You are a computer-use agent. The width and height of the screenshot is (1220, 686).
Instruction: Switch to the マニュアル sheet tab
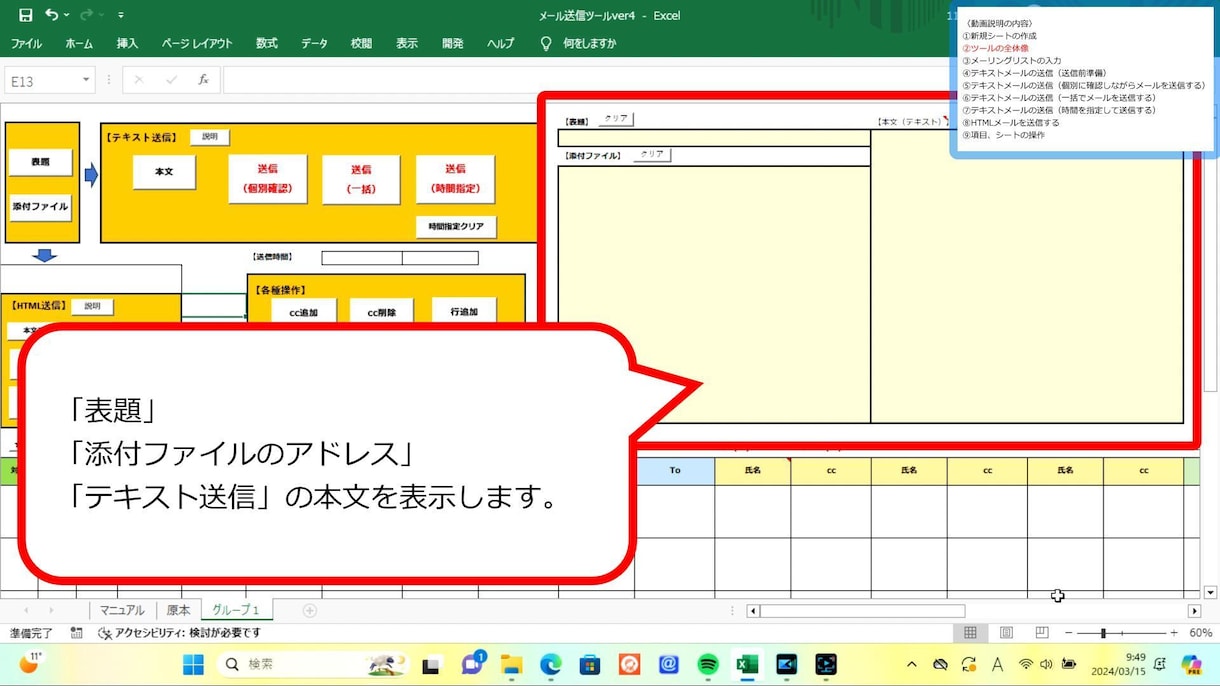[x=122, y=610]
